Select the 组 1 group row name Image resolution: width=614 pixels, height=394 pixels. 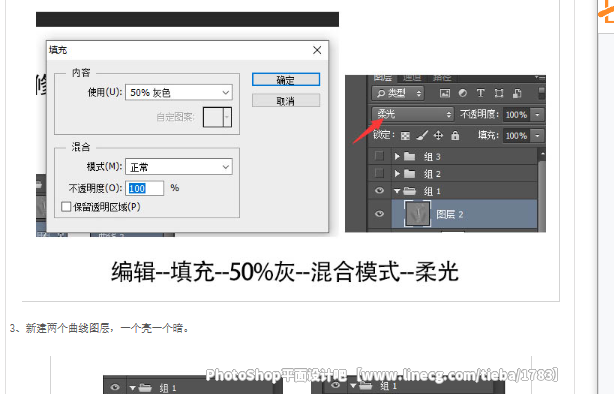[x=432, y=191]
